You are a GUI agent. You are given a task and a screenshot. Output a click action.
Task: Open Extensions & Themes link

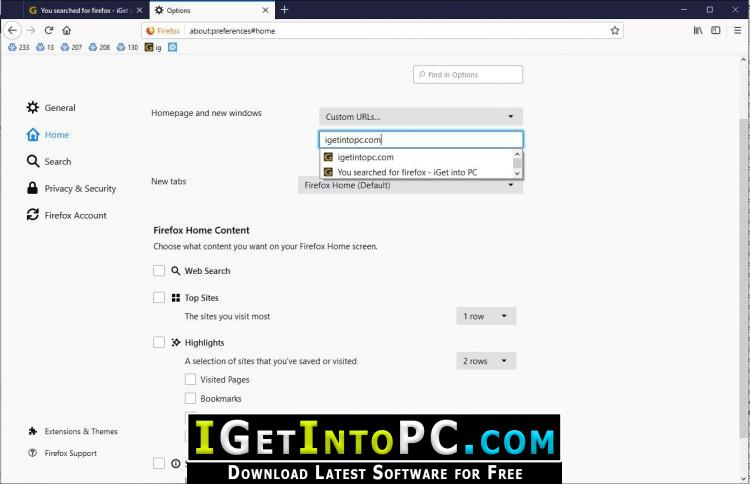click(x=73, y=431)
